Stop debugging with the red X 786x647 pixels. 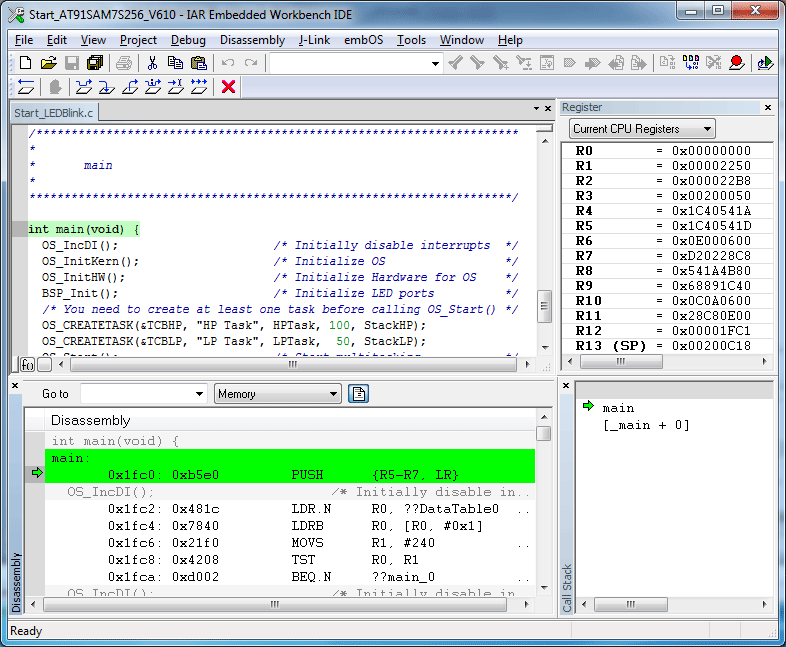tap(229, 87)
